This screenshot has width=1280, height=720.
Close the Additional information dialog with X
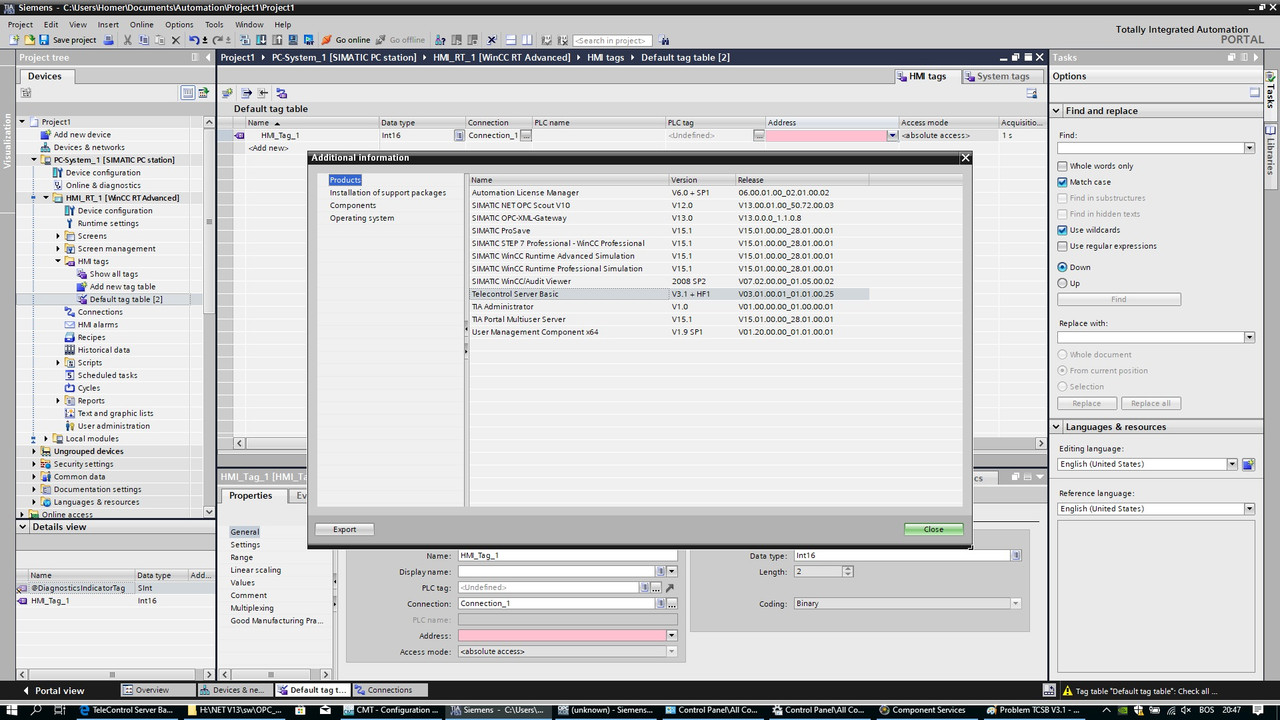[x=965, y=158]
